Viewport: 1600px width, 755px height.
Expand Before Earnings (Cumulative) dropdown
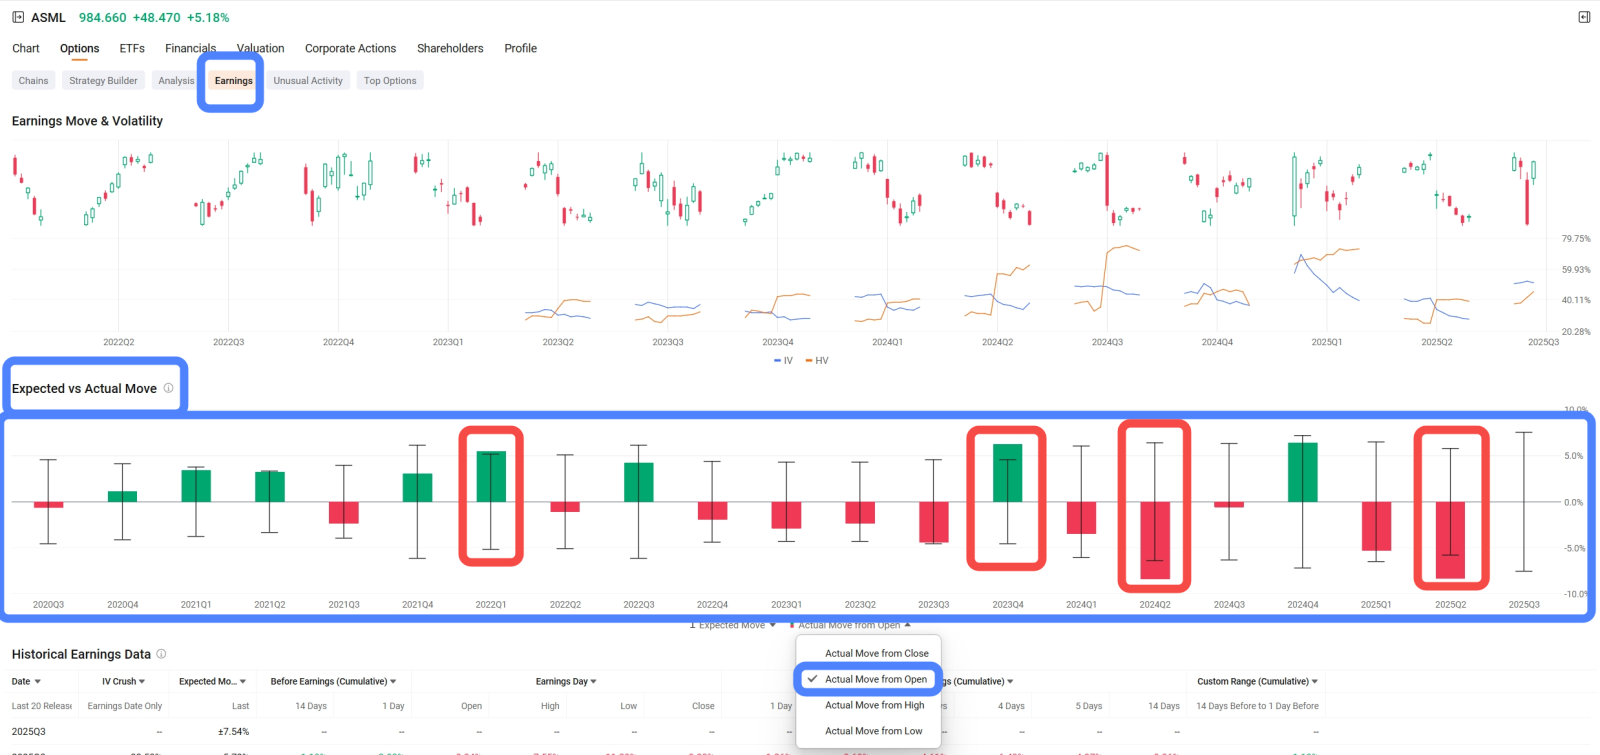333,681
